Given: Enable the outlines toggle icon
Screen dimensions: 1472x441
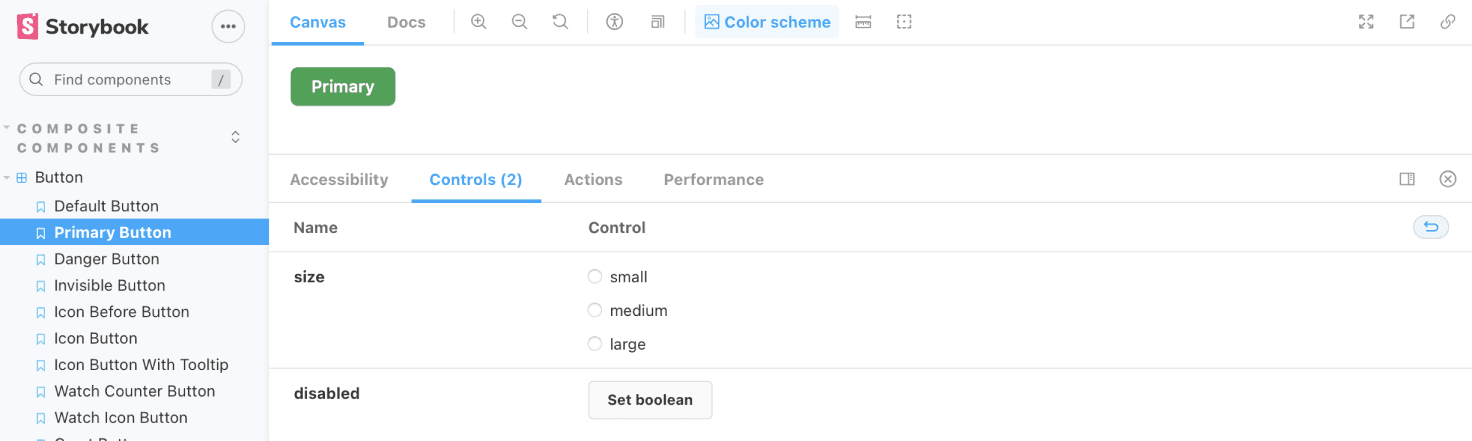Looking at the screenshot, I should [x=904, y=22].
